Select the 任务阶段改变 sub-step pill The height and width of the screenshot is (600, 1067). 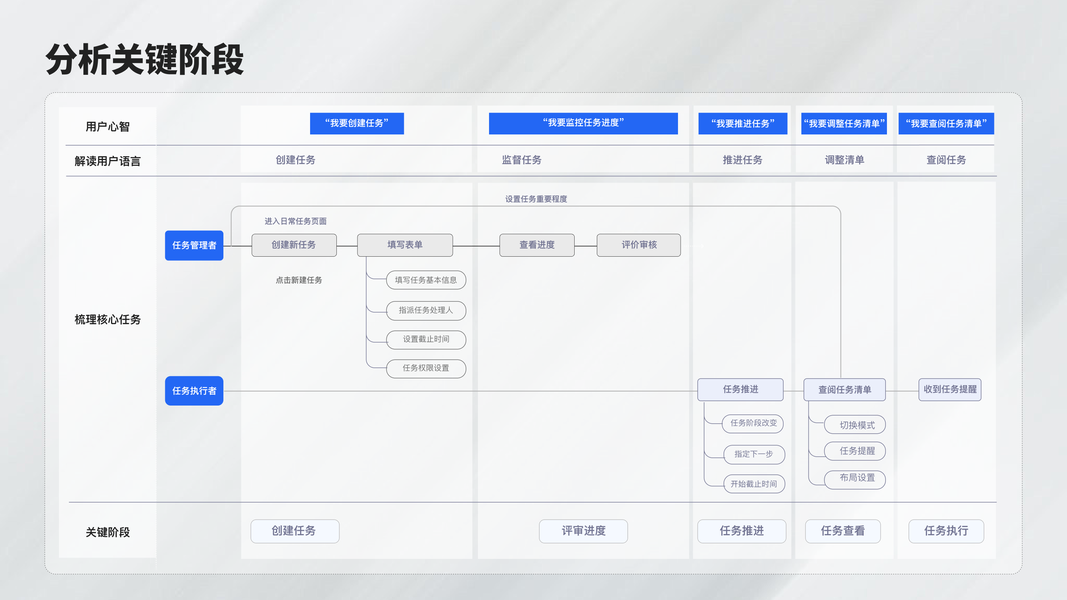coord(753,423)
